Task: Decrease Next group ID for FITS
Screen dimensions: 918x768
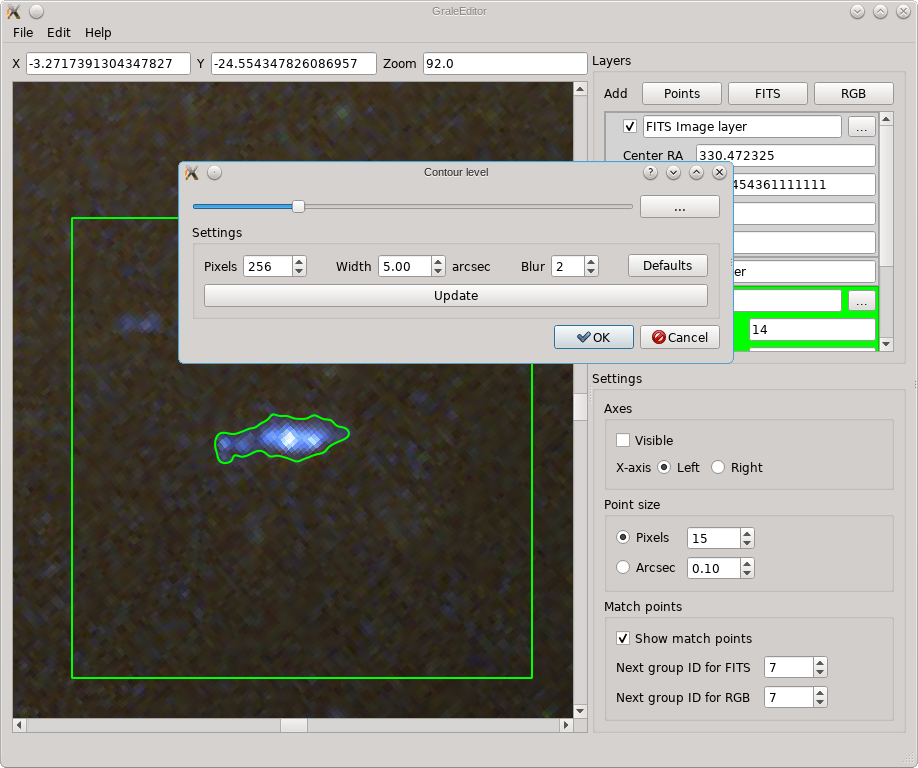Action: tap(820, 672)
